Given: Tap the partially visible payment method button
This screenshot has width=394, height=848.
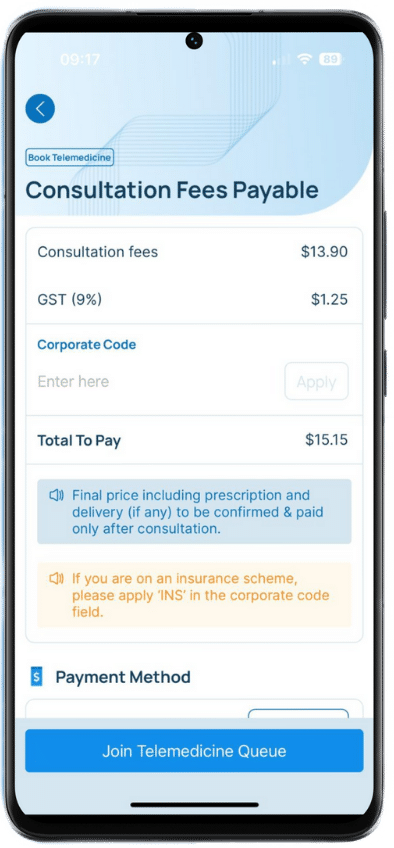Looking at the screenshot, I should point(298,713).
